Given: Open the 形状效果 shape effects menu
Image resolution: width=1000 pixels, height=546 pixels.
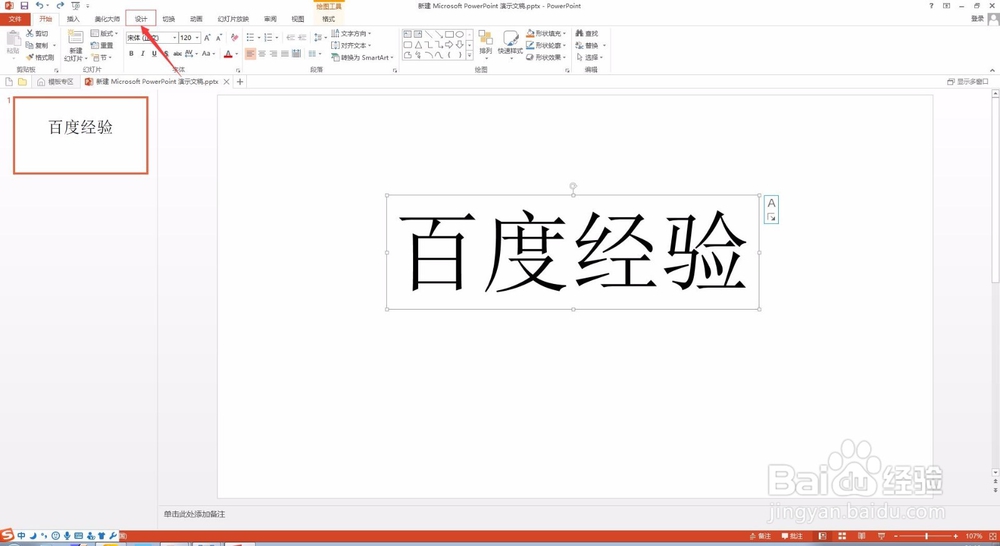Looking at the screenshot, I should pyautogui.click(x=546, y=57).
